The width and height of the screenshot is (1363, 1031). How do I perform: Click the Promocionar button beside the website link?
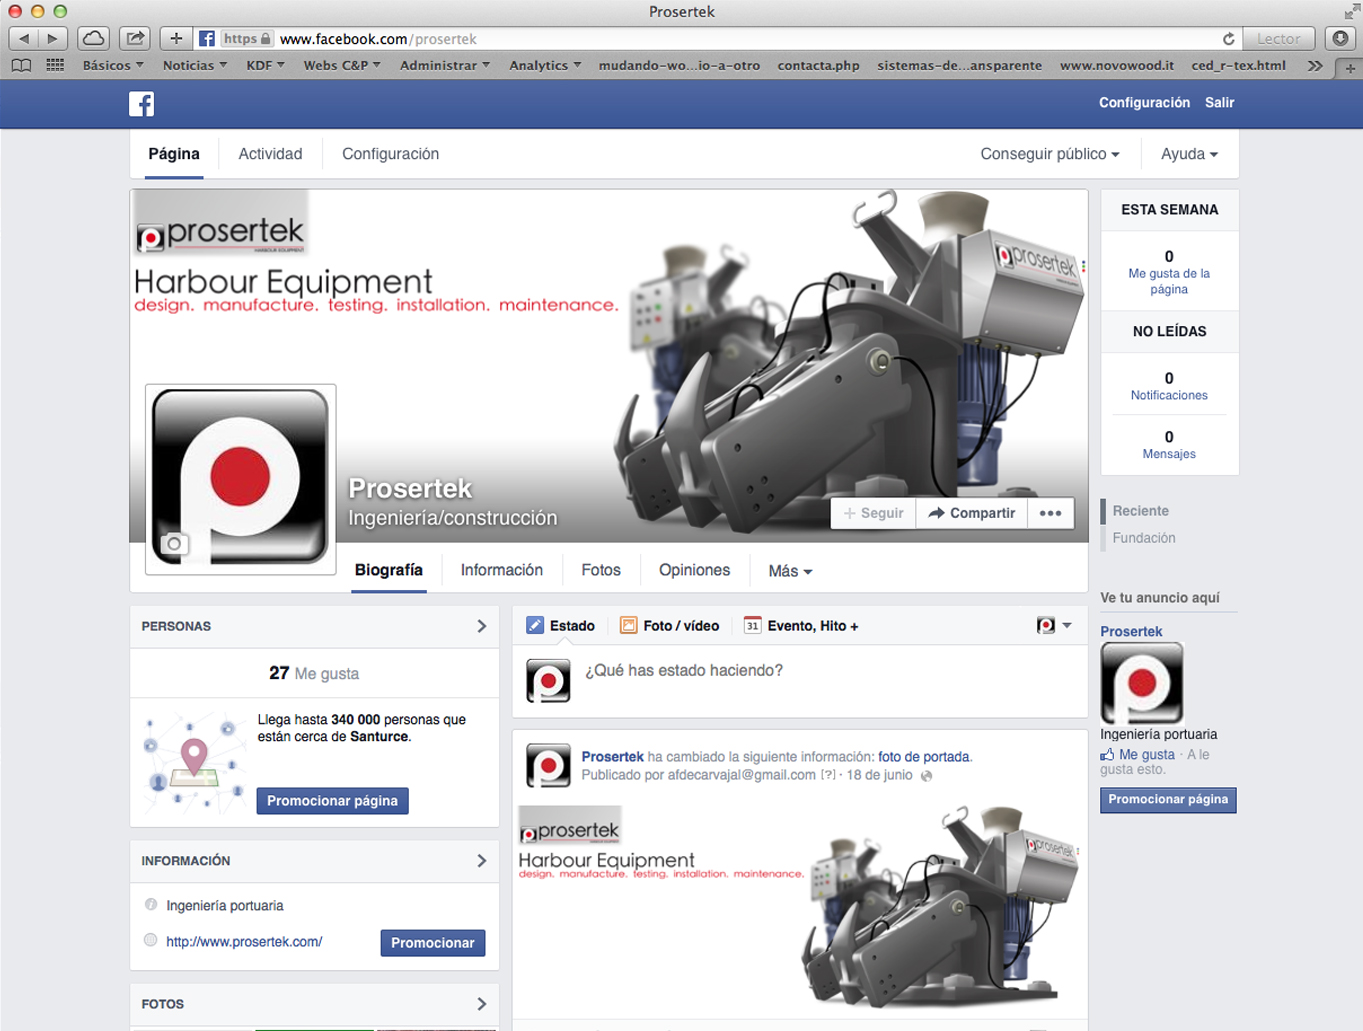coord(433,943)
